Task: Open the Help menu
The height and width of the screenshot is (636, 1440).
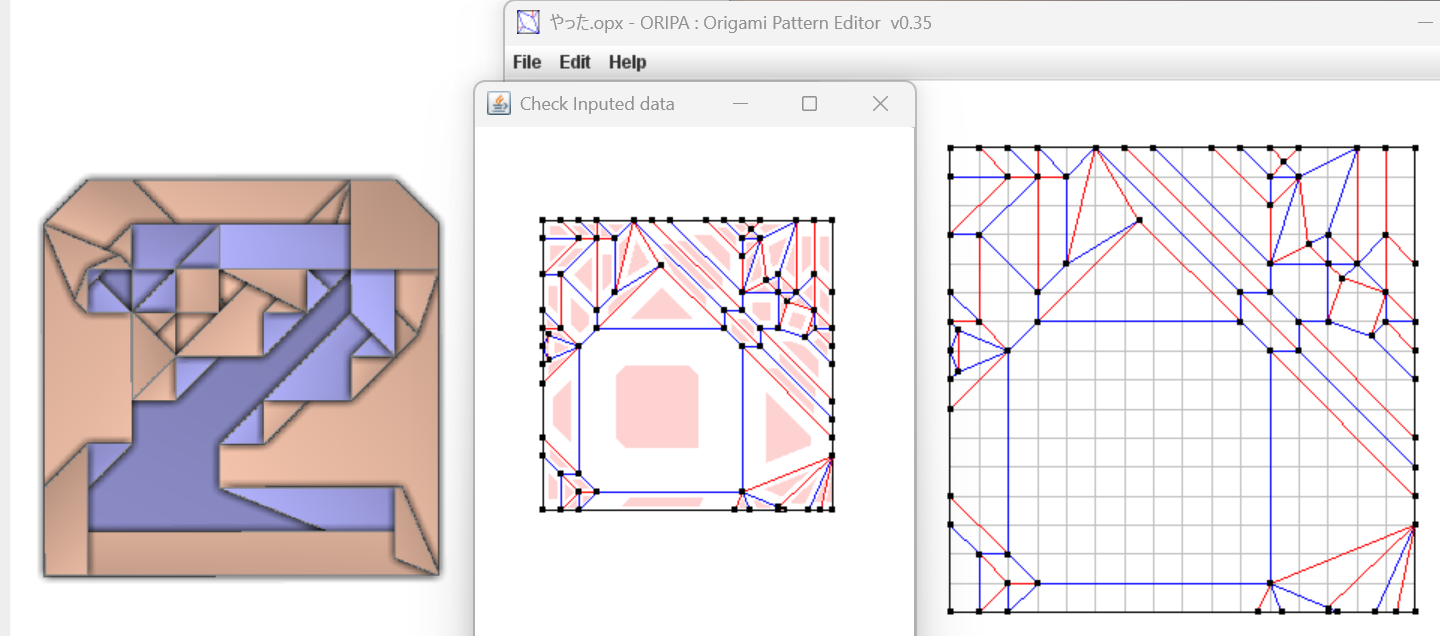Action: pyautogui.click(x=627, y=62)
